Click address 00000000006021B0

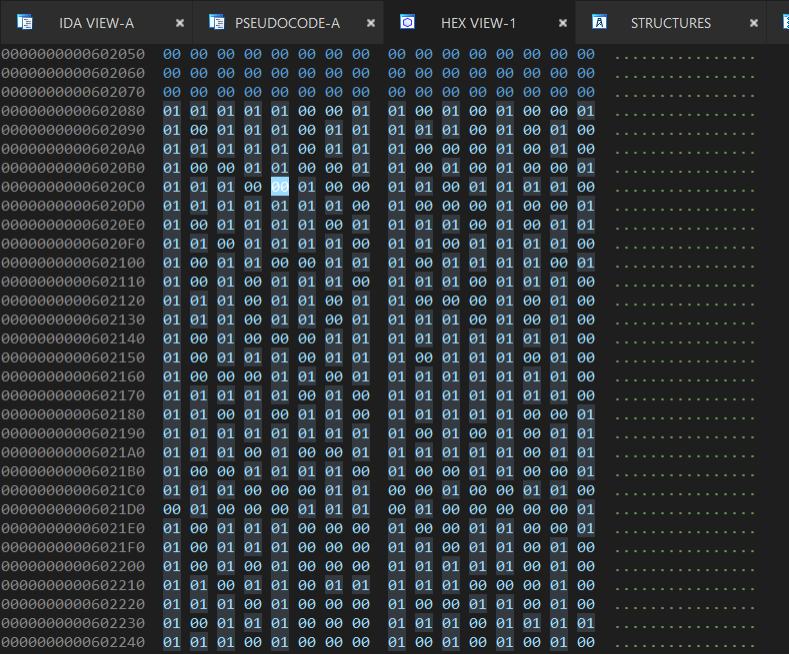click(73, 471)
